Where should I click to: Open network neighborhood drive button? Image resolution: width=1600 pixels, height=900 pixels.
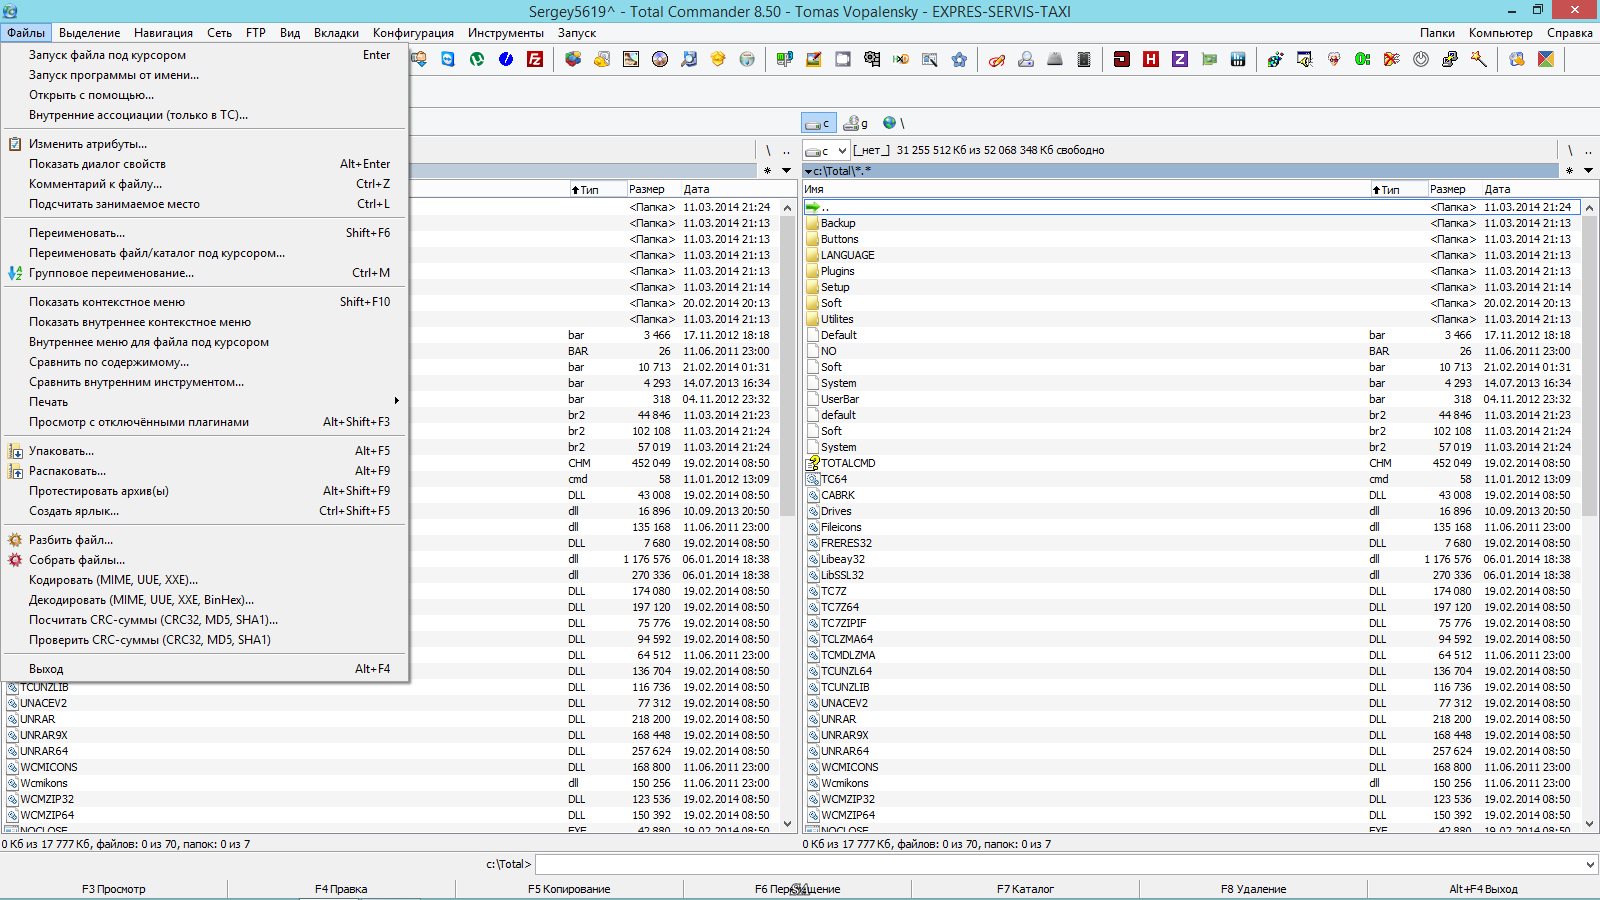tap(893, 123)
